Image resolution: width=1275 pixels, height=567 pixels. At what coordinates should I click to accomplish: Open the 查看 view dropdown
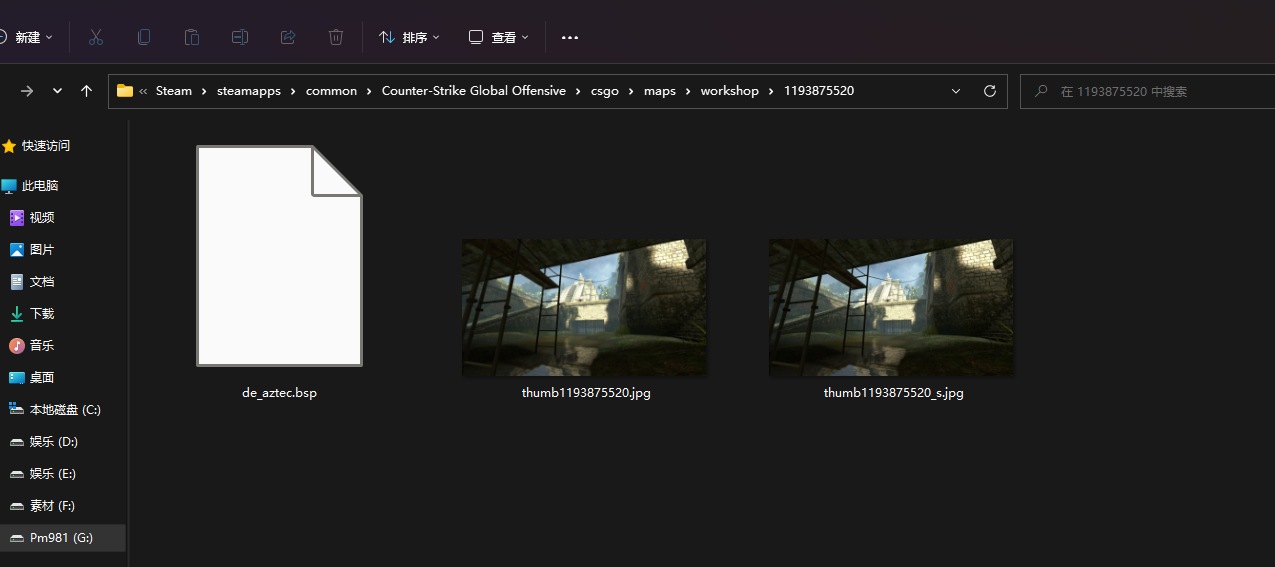(x=498, y=37)
